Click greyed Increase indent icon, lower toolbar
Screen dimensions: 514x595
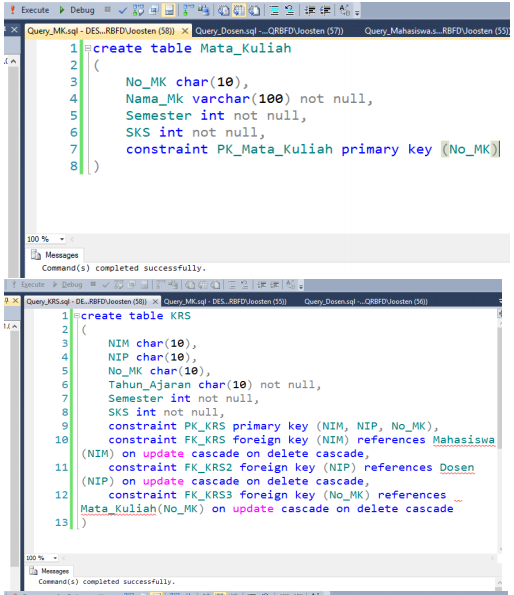[274, 285]
